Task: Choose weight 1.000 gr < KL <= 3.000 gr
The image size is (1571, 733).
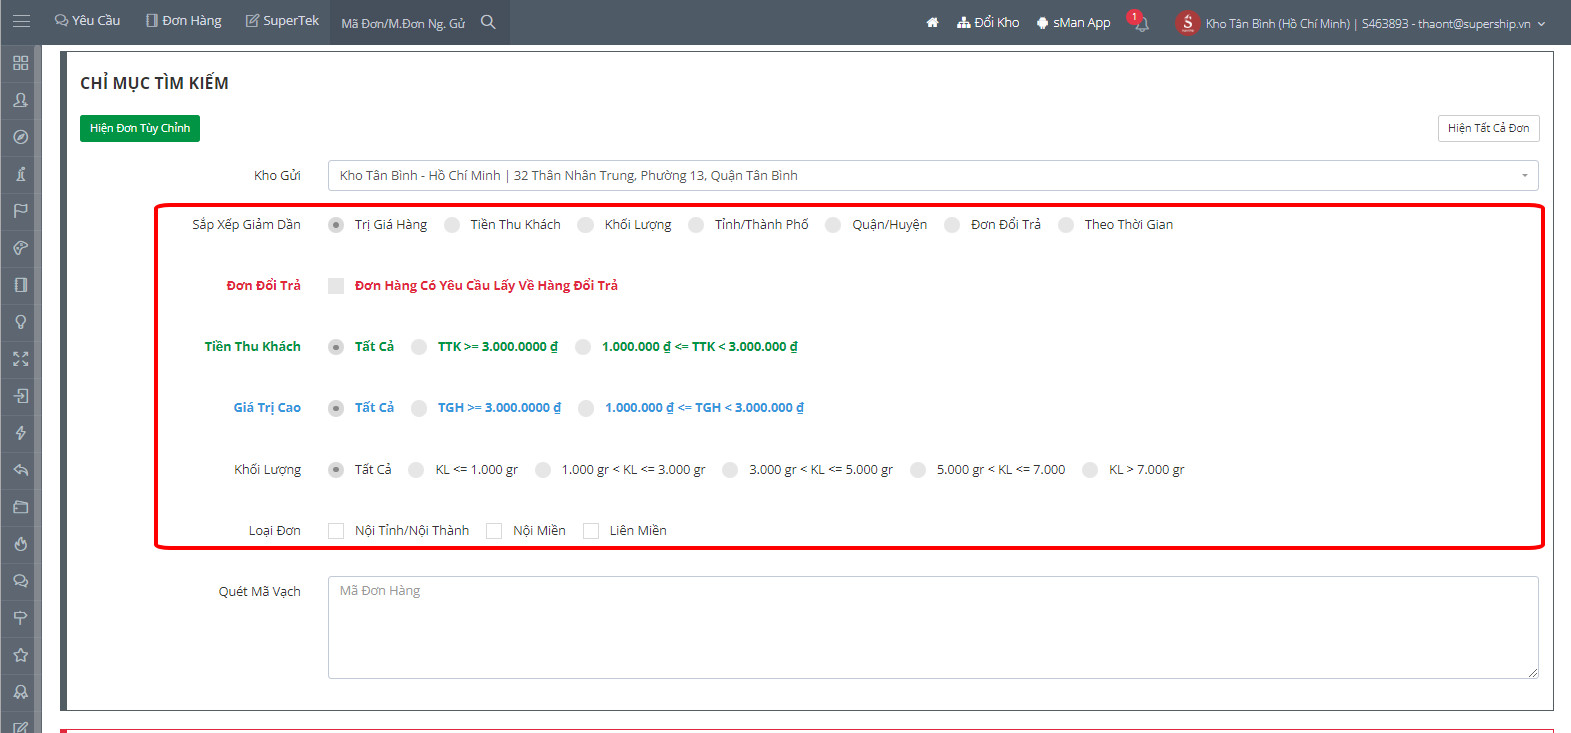Action: tap(543, 470)
